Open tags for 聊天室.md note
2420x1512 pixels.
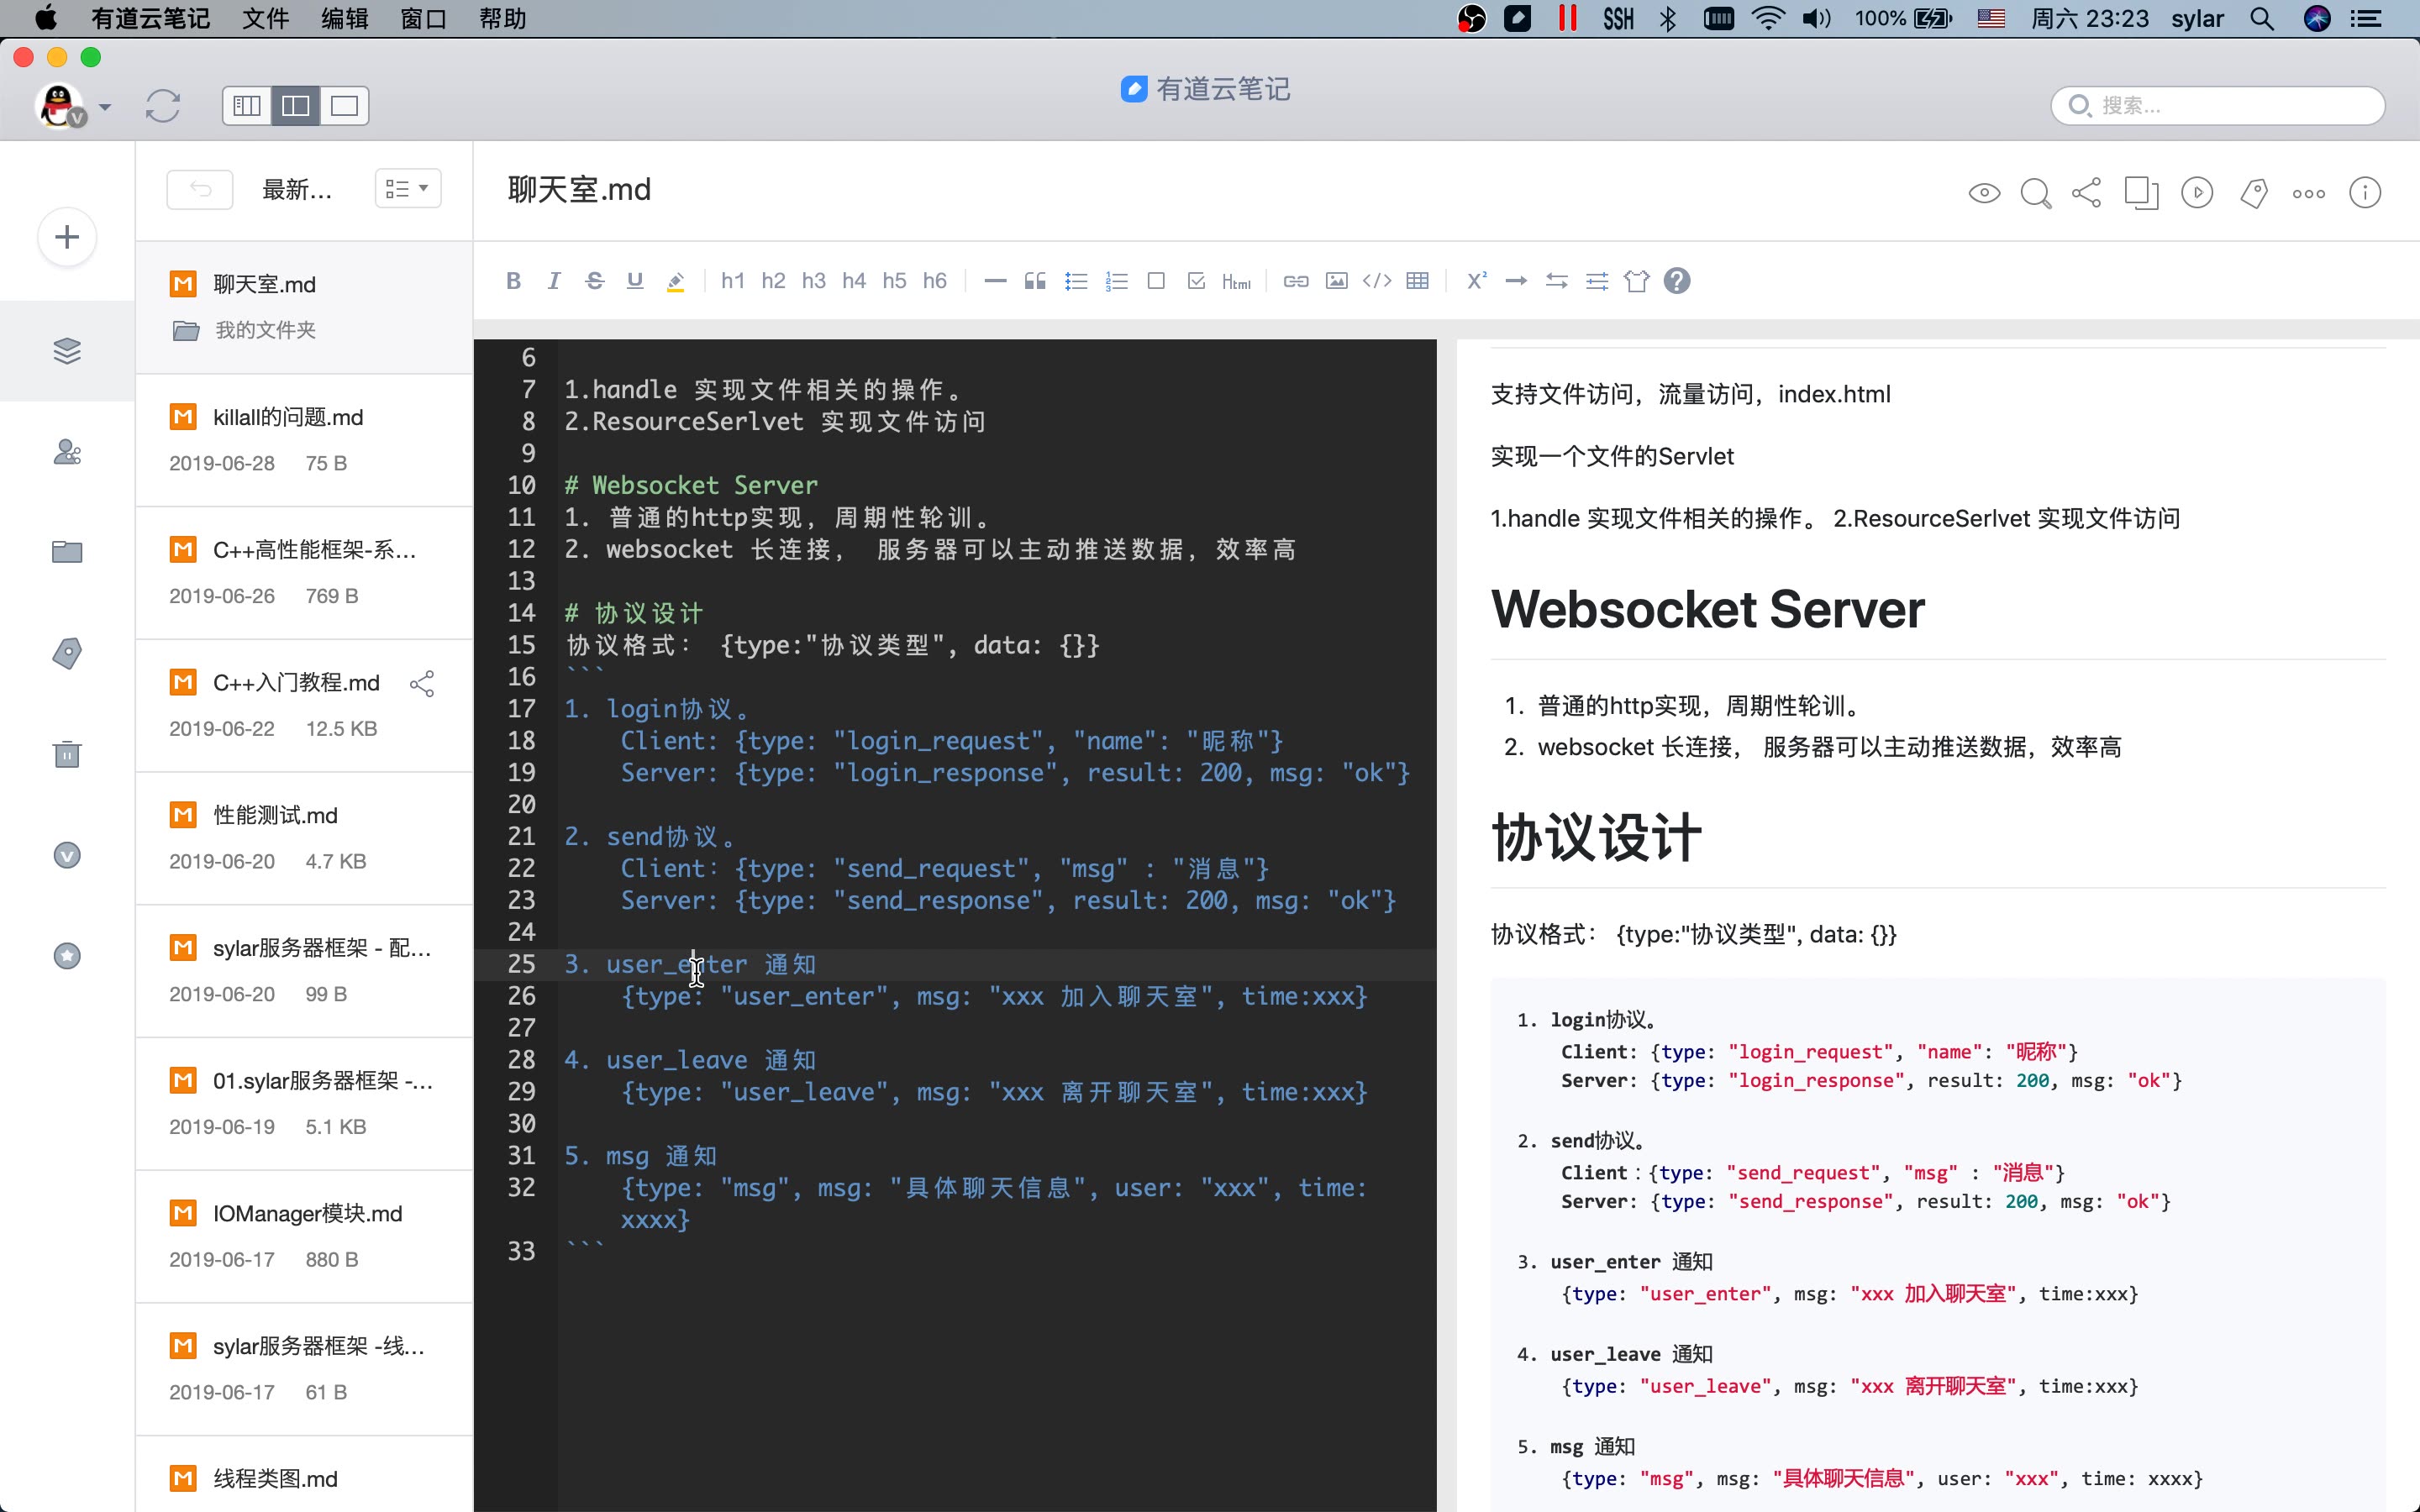point(2253,192)
